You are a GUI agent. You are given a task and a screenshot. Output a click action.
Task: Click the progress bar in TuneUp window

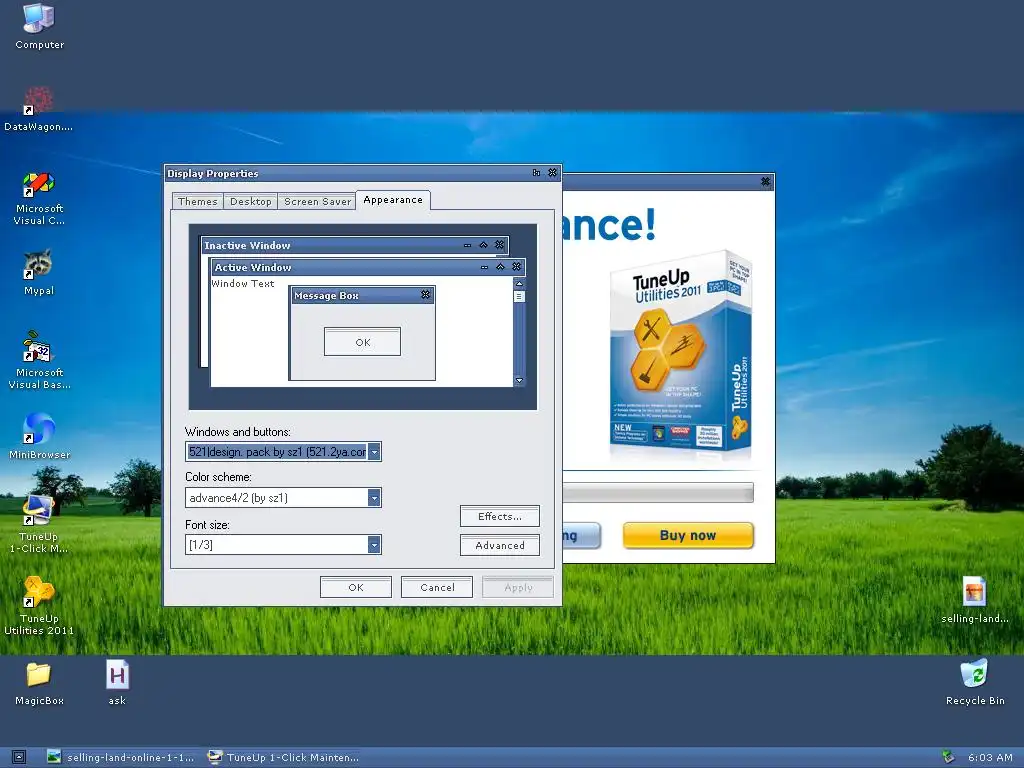click(x=658, y=492)
